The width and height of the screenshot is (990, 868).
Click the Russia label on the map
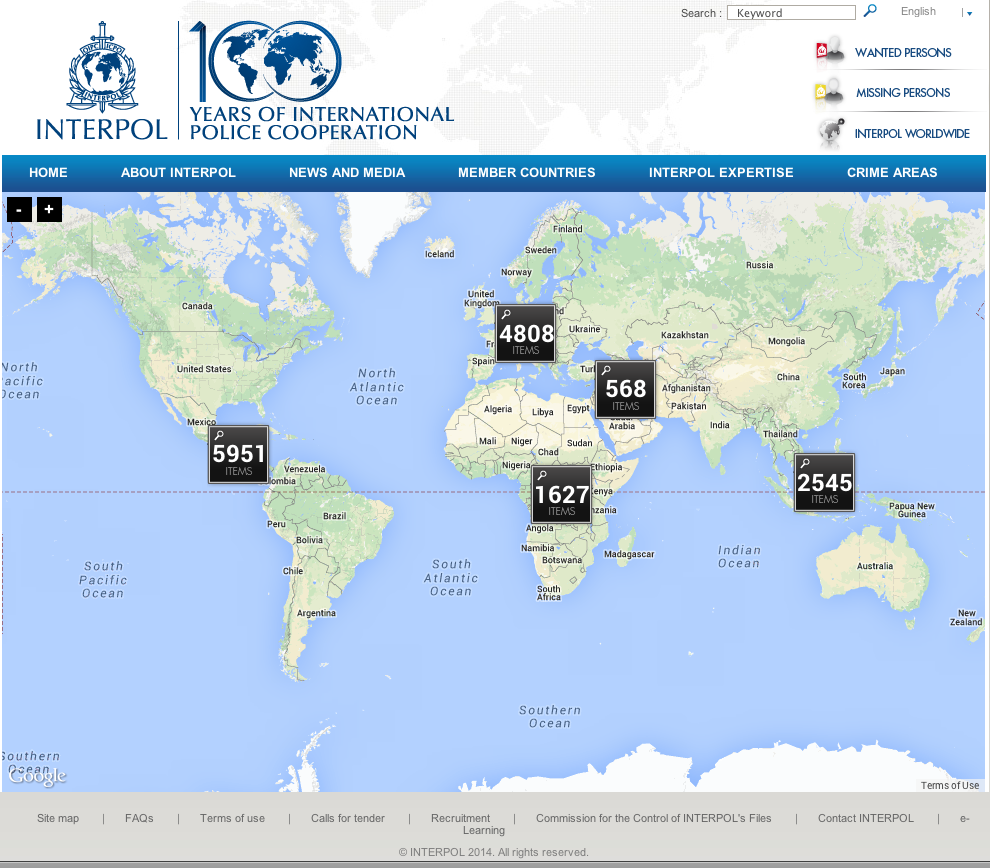[x=760, y=265]
